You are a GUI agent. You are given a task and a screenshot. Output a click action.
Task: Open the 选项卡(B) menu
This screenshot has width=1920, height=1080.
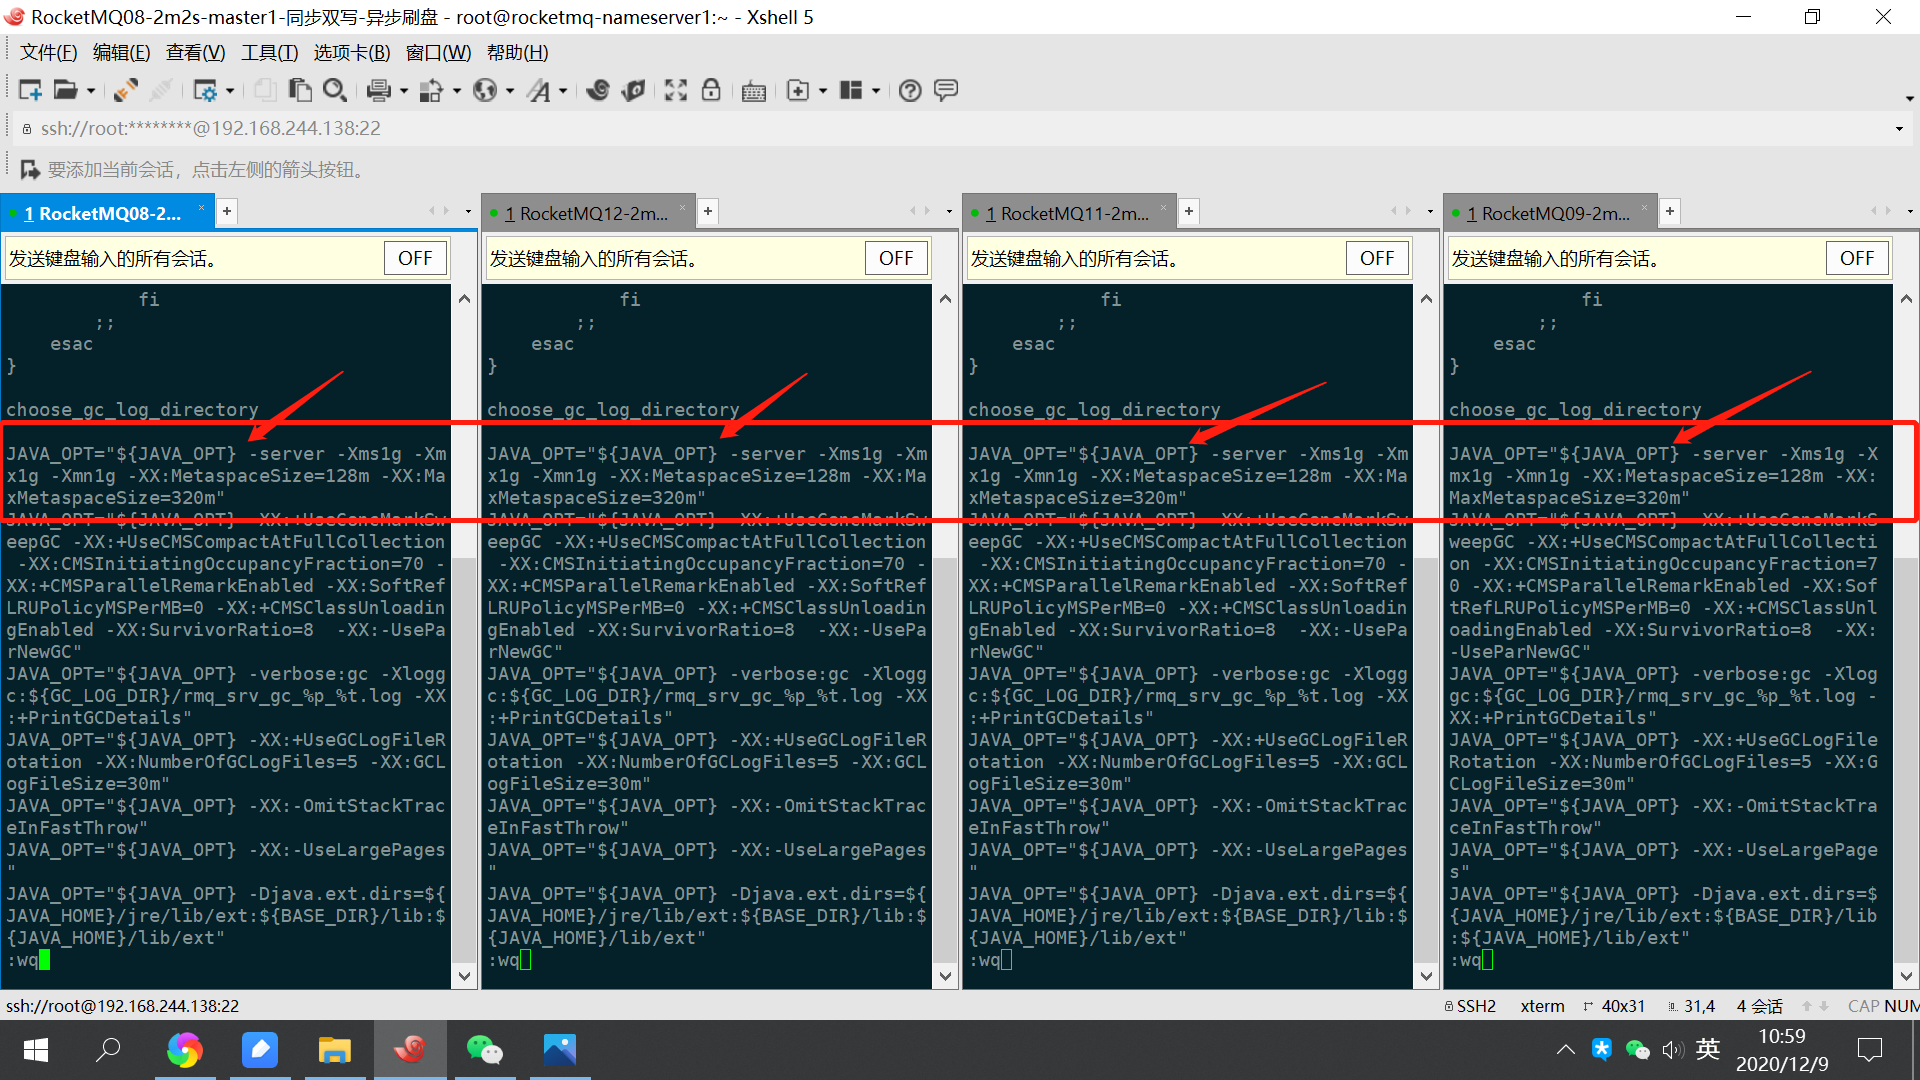pos(352,53)
